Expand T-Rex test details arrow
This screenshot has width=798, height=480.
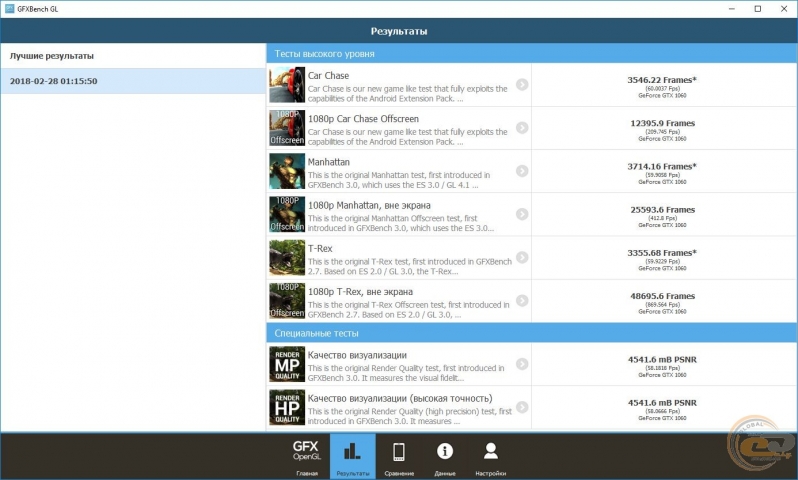click(x=522, y=258)
